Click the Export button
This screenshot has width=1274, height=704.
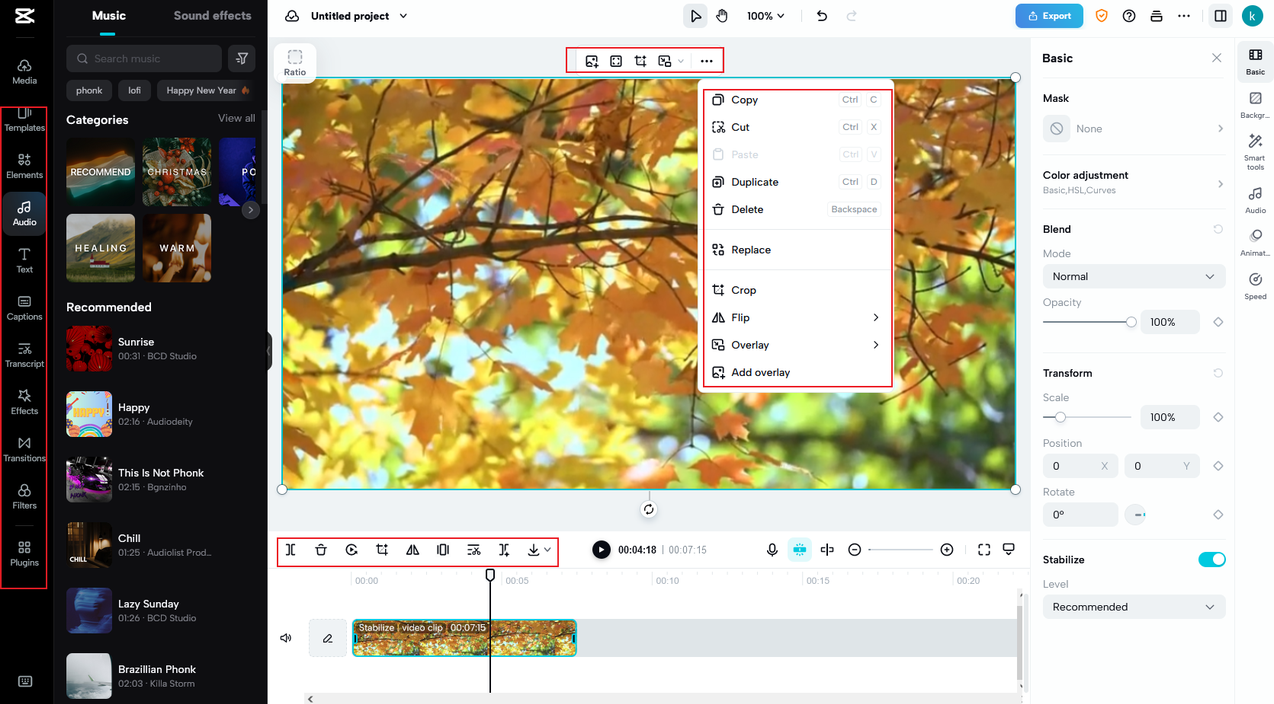tap(1049, 16)
